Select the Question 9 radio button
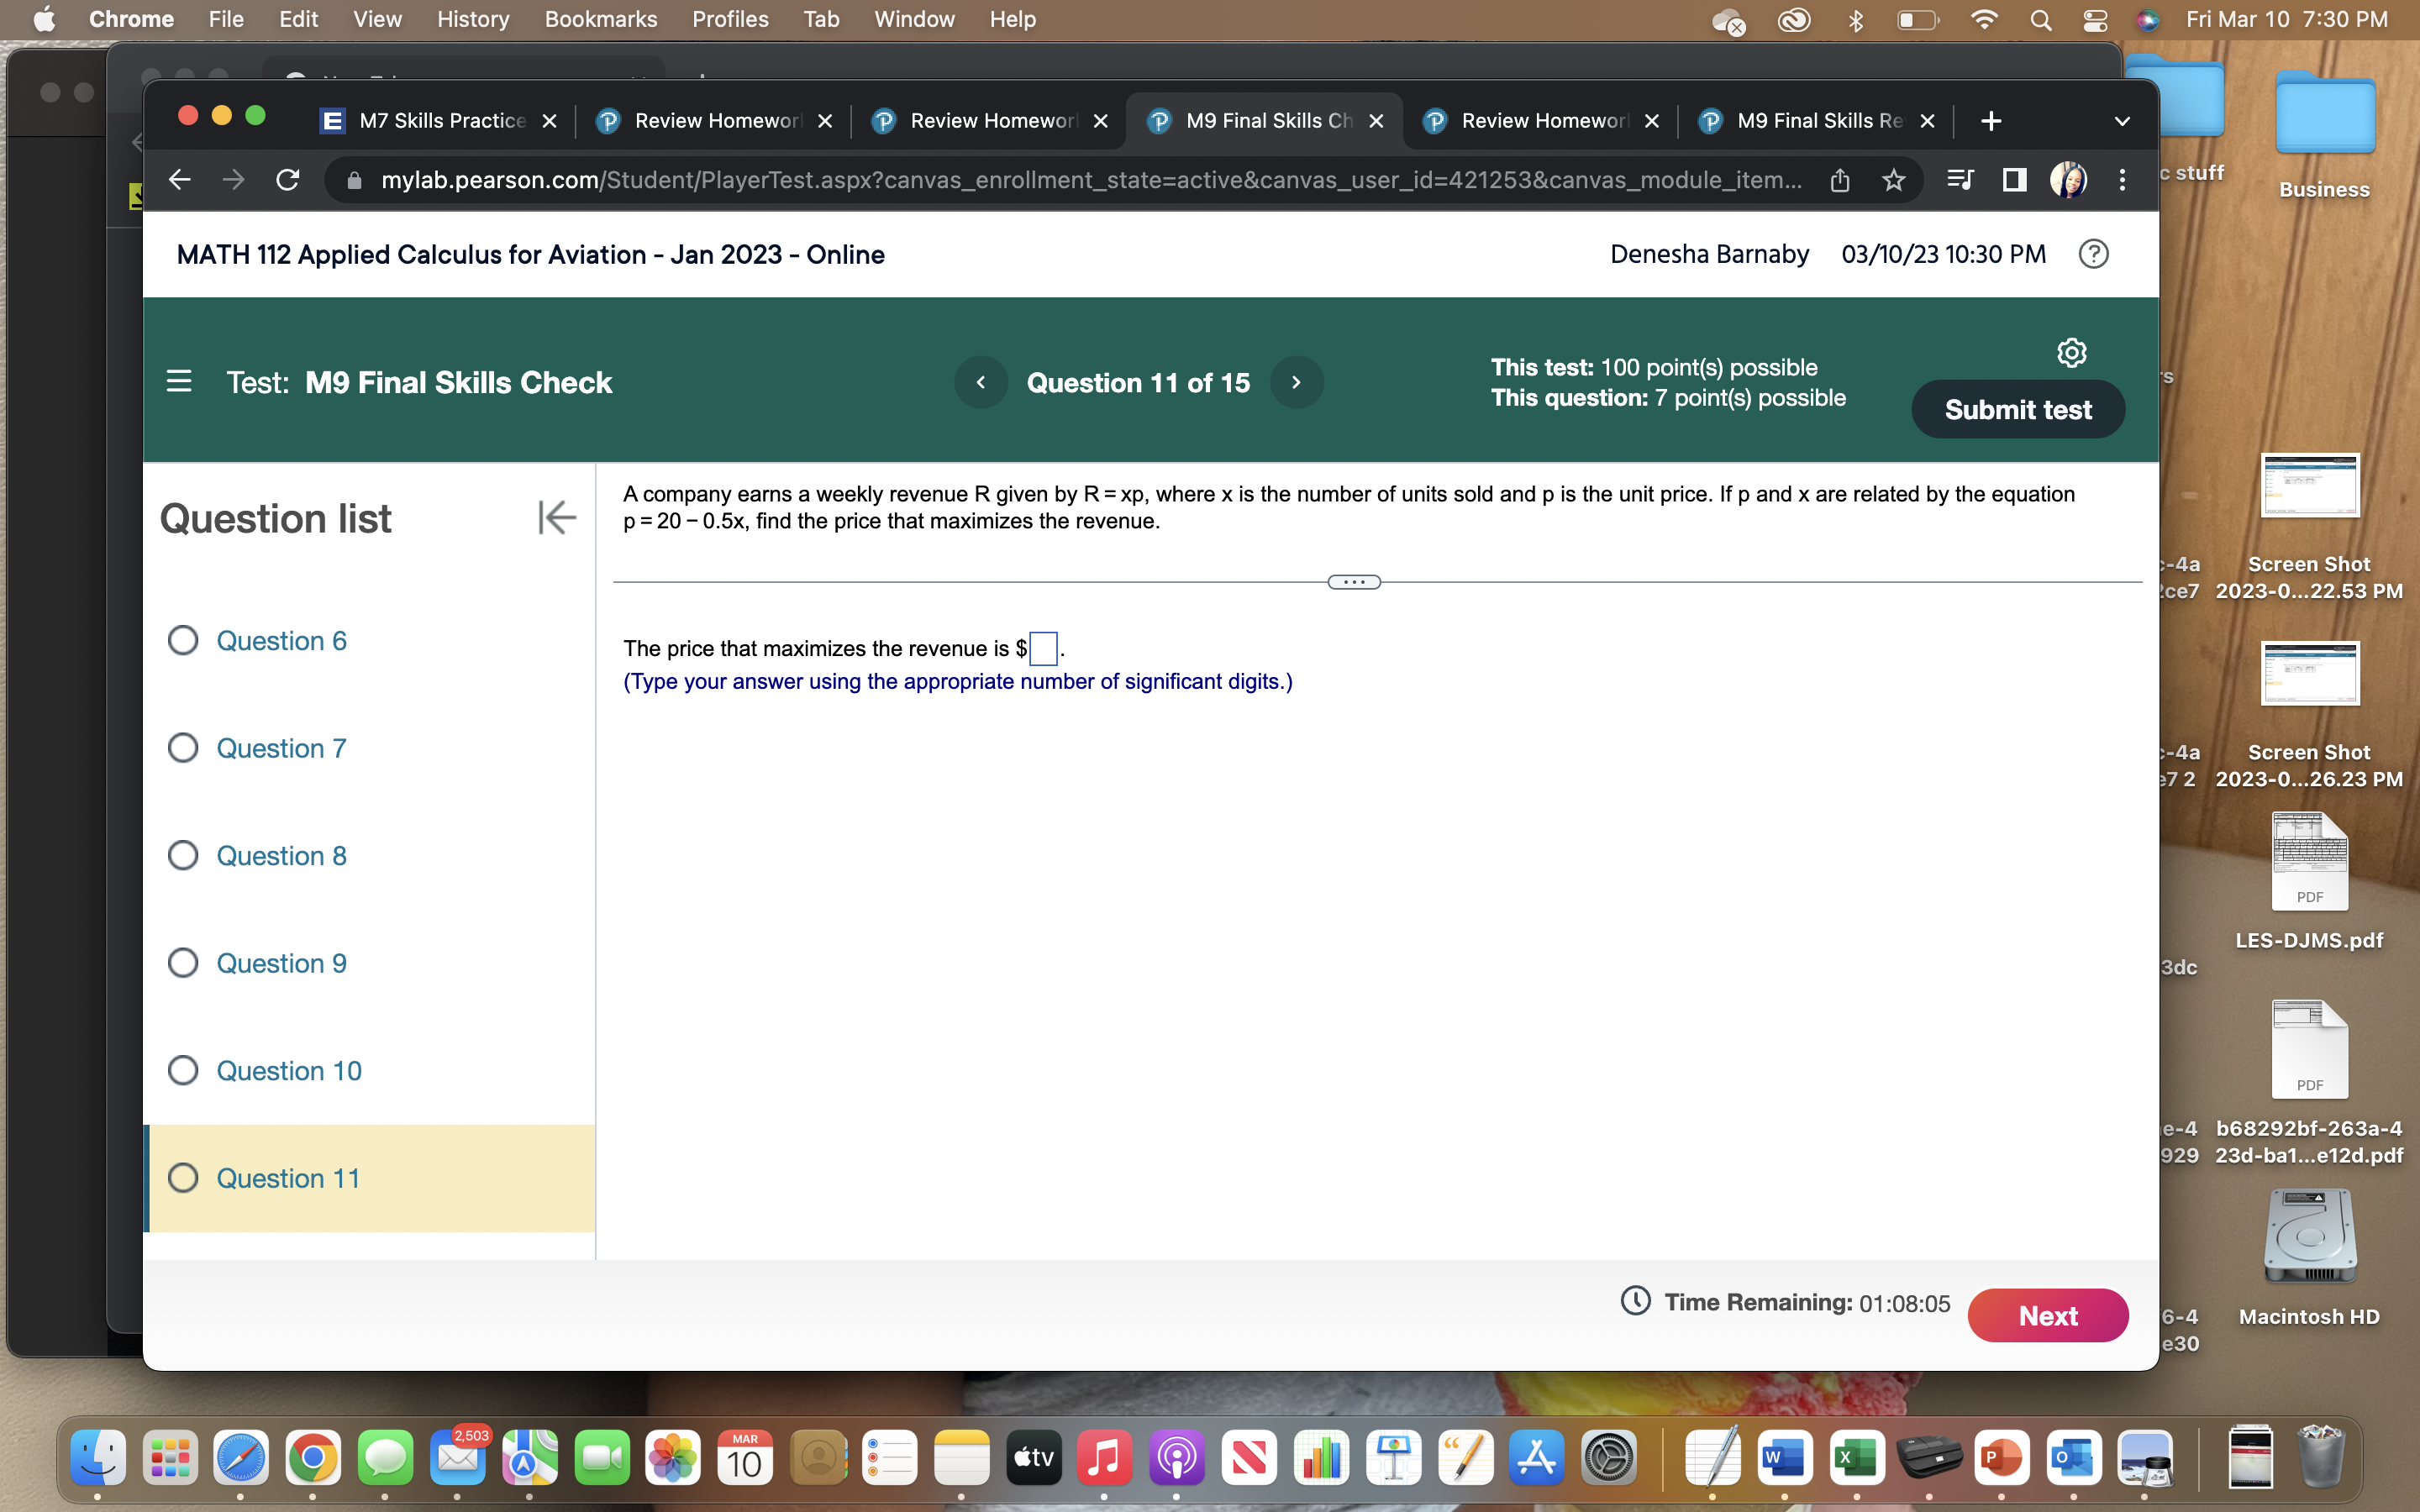This screenshot has height=1512, width=2420. (x=183, y=962)
